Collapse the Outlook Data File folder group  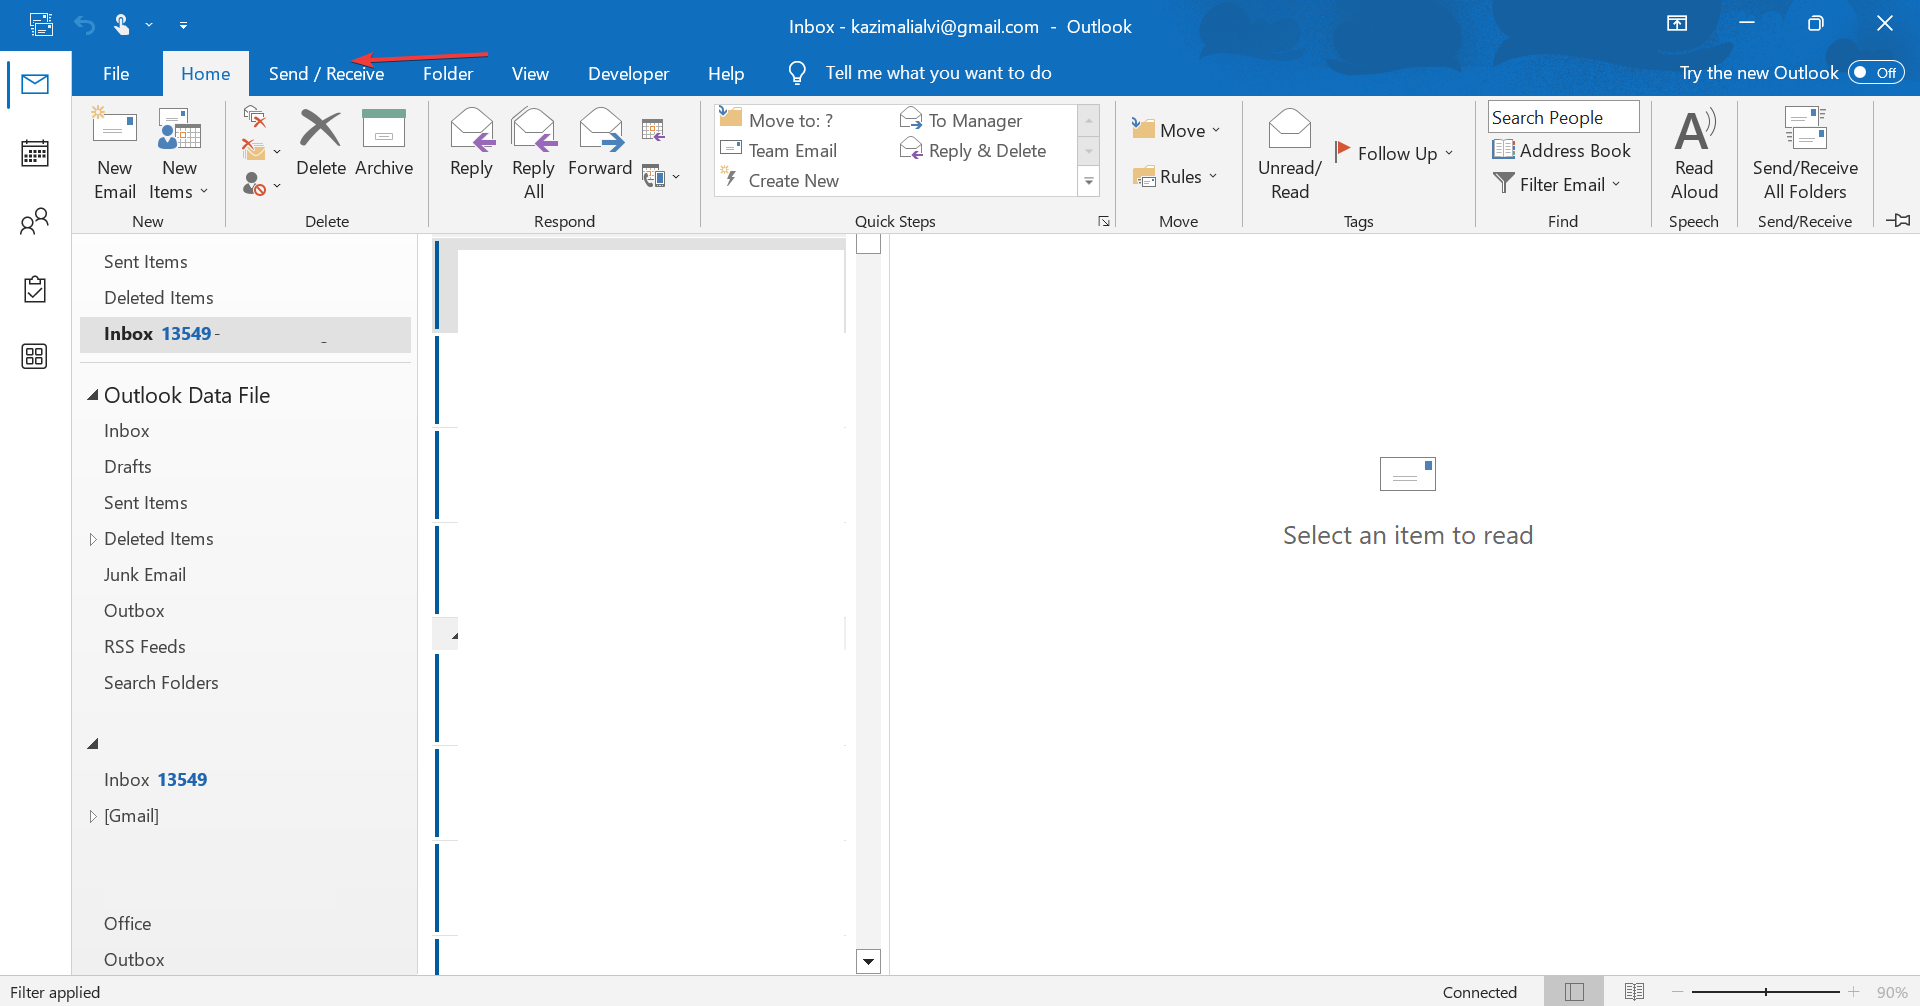pos(93,395)
